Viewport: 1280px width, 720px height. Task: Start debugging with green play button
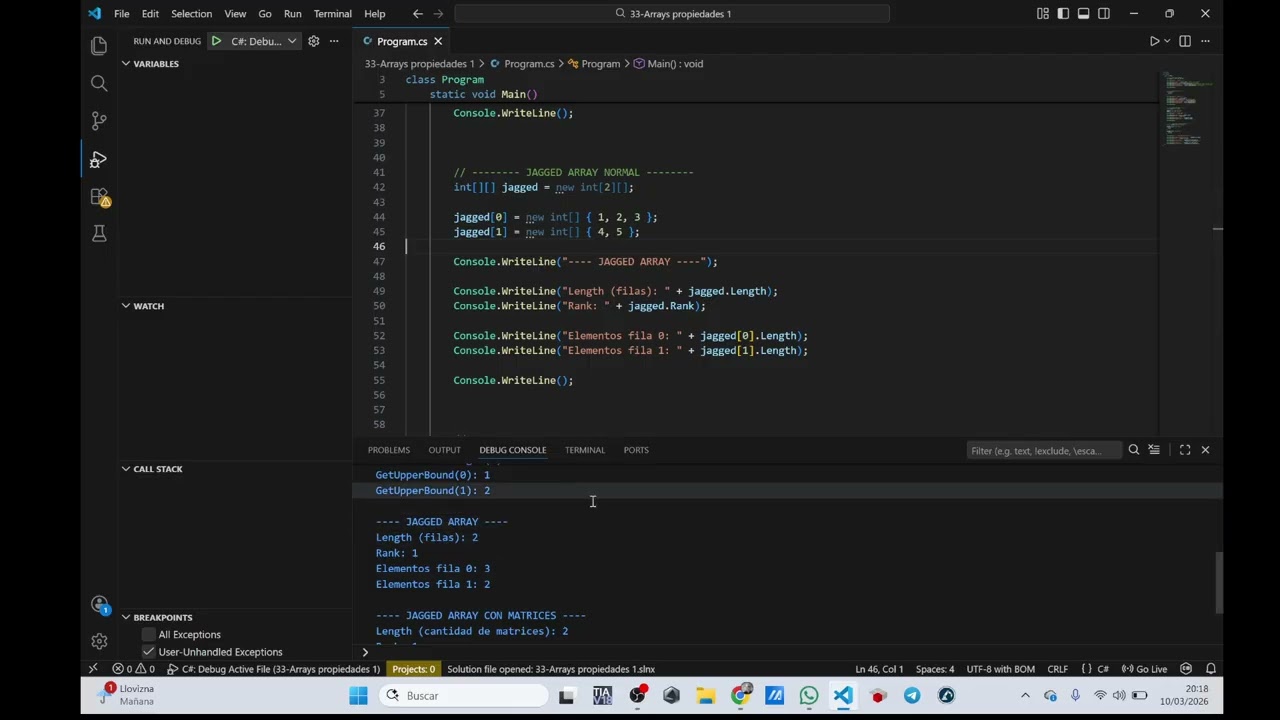pos(216,41)
